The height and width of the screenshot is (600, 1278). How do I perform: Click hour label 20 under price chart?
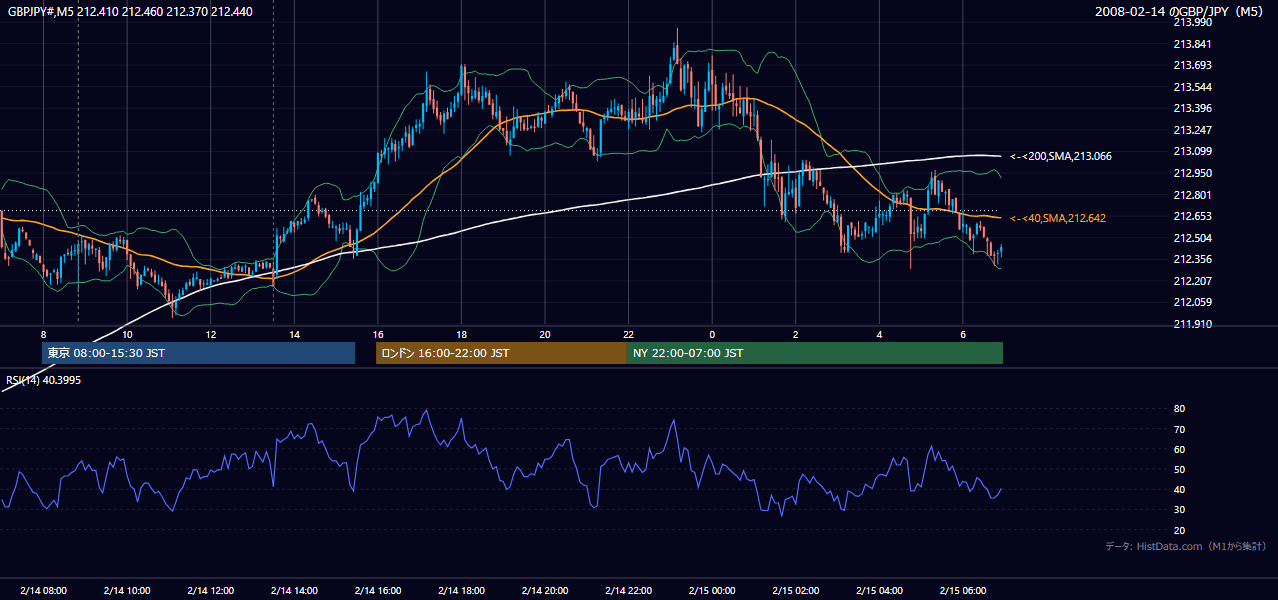(x=544, y=333)
